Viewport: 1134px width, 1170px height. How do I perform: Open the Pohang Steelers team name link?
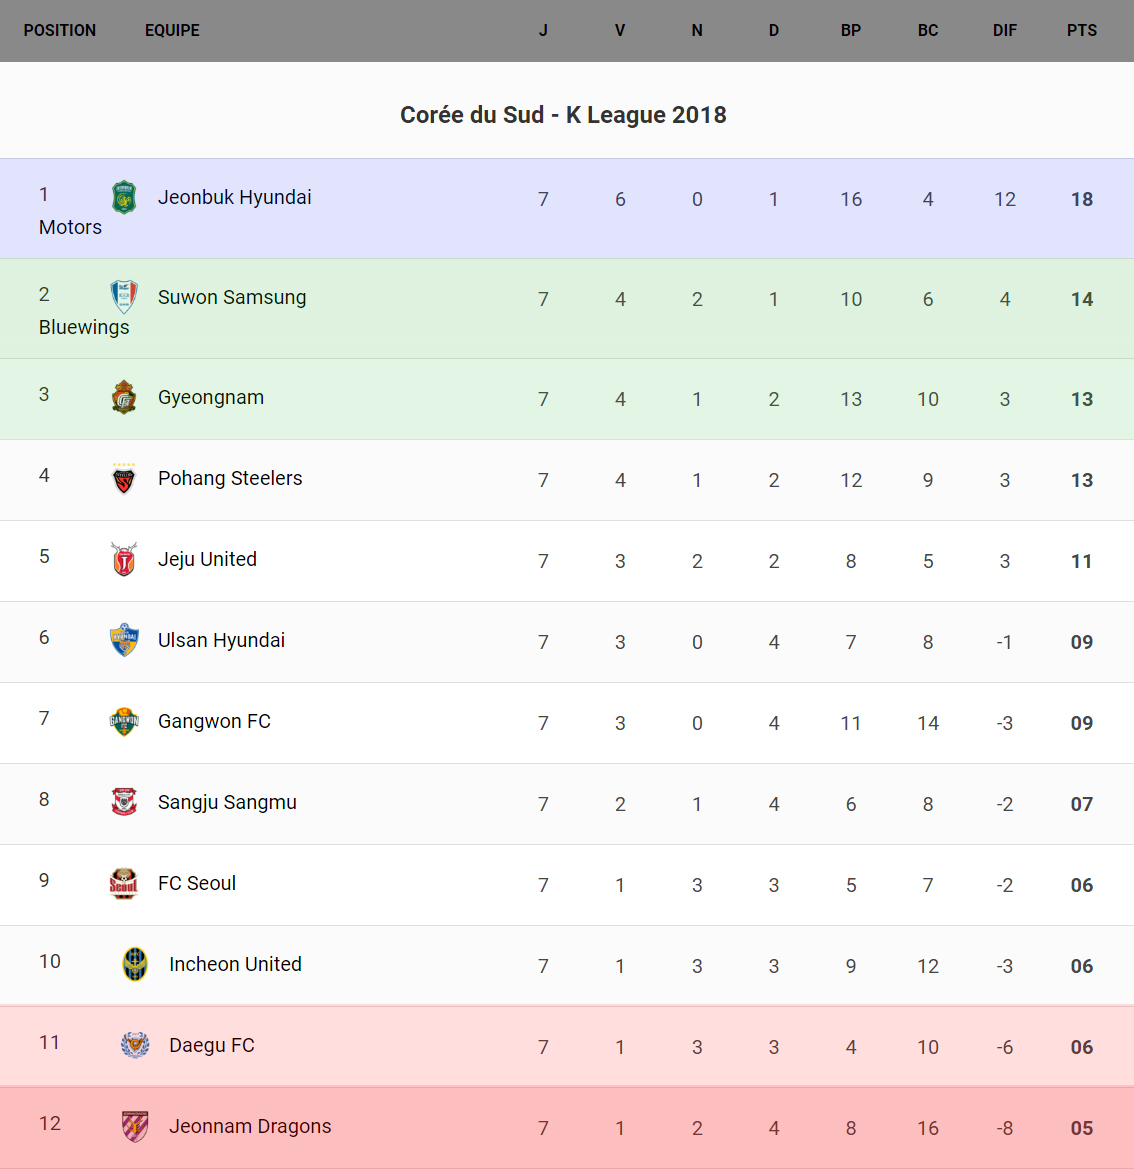click(x=230, y=479)
